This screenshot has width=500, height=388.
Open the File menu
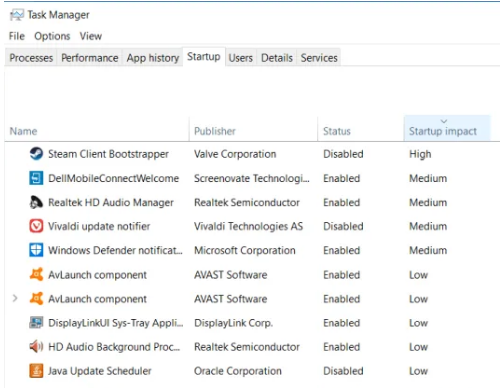tap(17, 36)
